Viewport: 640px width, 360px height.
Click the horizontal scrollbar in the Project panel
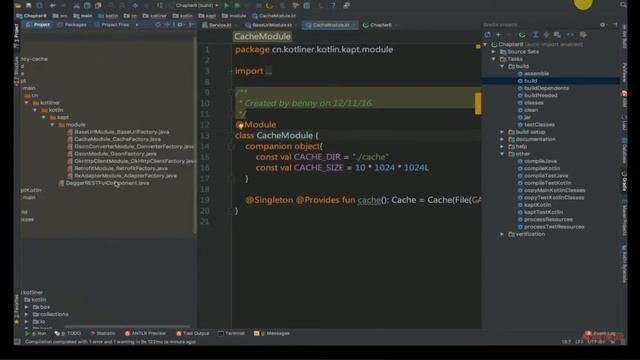[127, 327]
